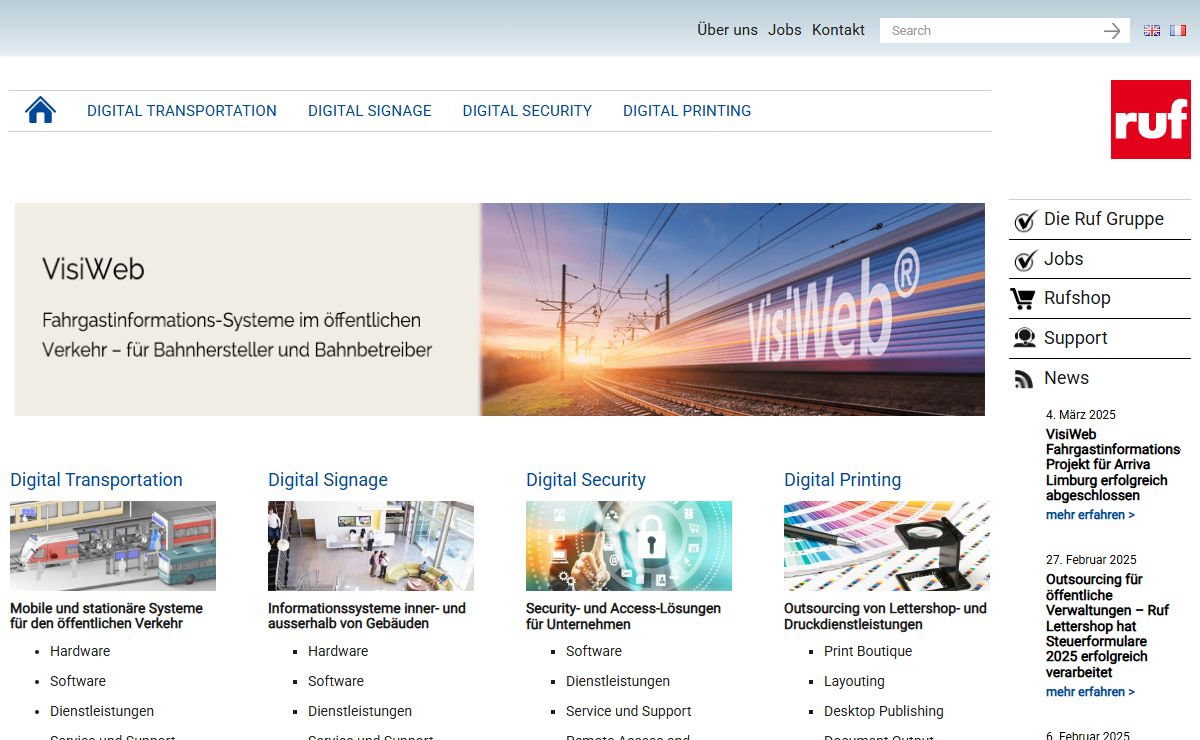Click the RSS feed icon next to News
Viewport: 1200px width, 740px height.
point(1023,379)
